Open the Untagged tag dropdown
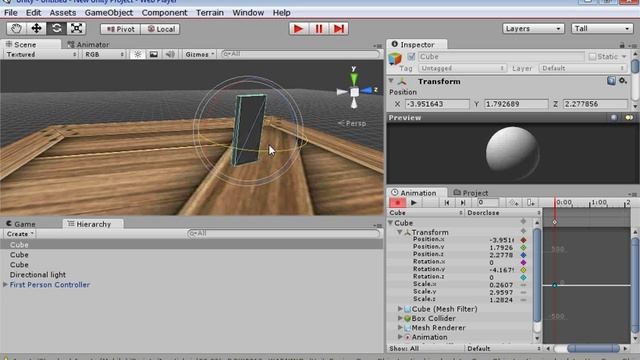This screenshot has width=640, height=360. [462, 68]
